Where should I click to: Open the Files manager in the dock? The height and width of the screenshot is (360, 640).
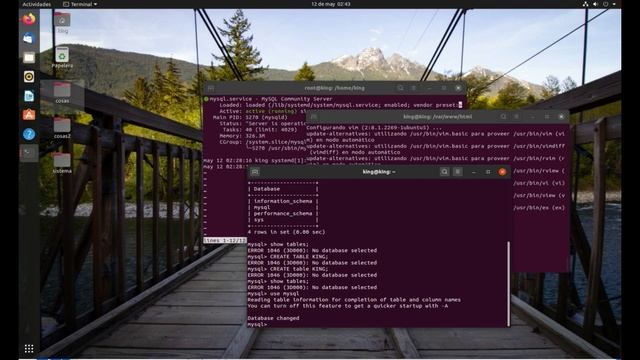click(x=29, y=58)
